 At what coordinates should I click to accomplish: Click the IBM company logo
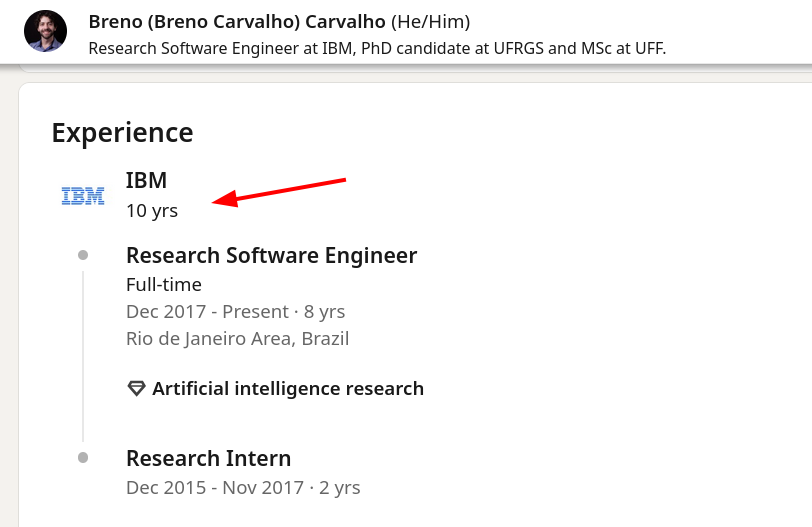(83, 196)
